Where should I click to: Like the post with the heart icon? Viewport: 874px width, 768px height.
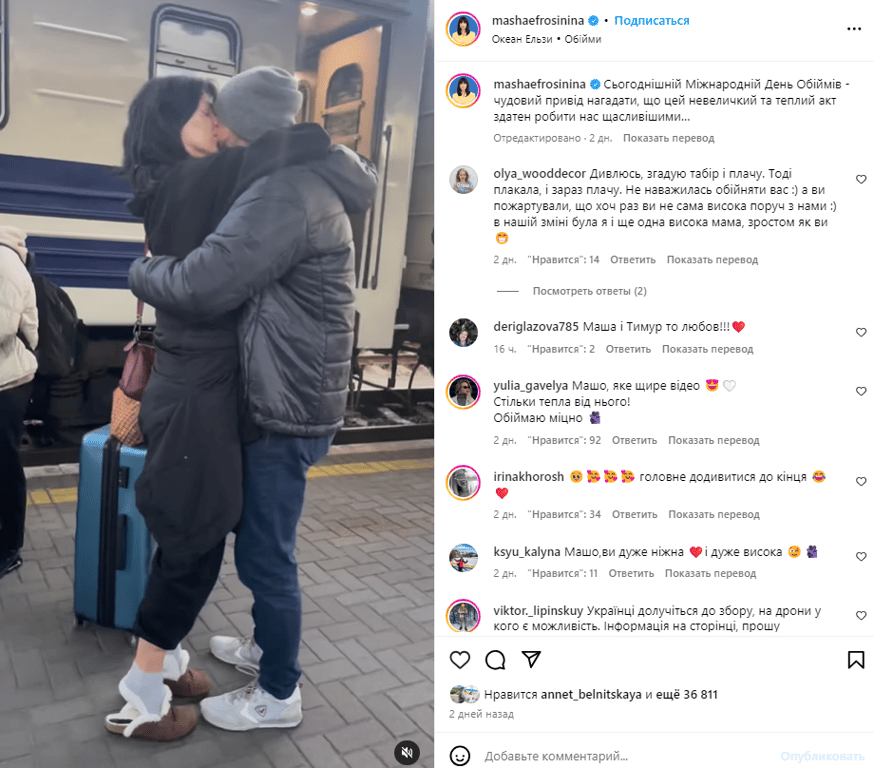click(x=460, y=660)
